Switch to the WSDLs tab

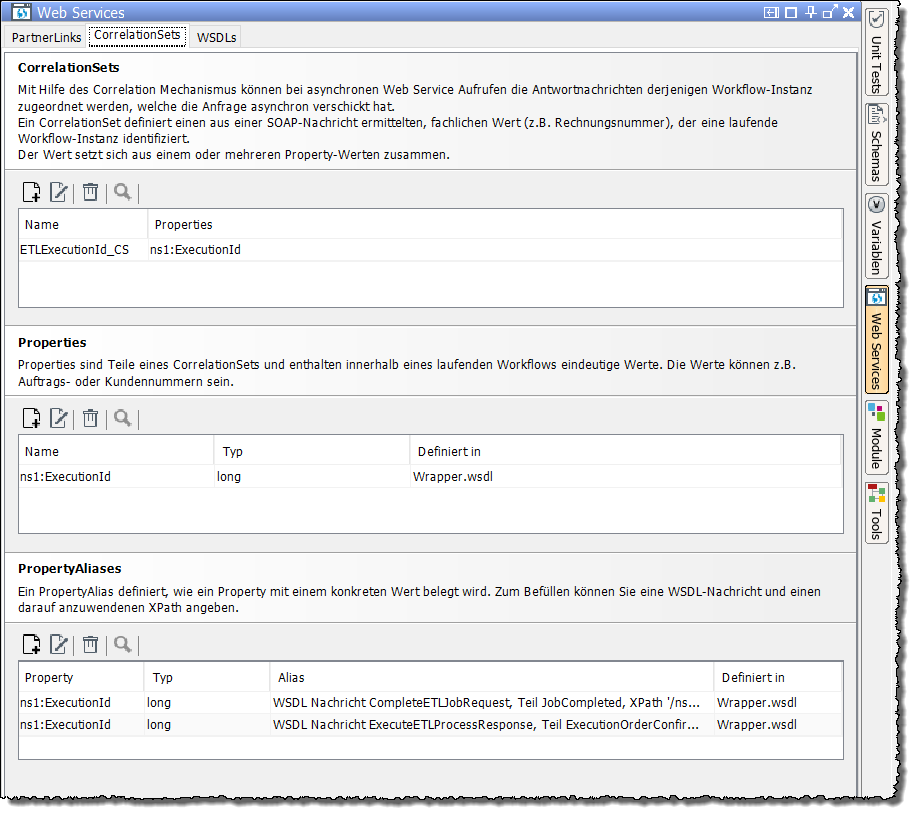point(217,37)
